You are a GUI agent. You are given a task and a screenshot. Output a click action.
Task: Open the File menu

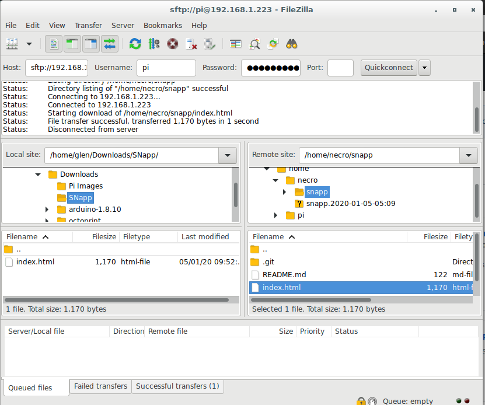(x=11, y=25)
